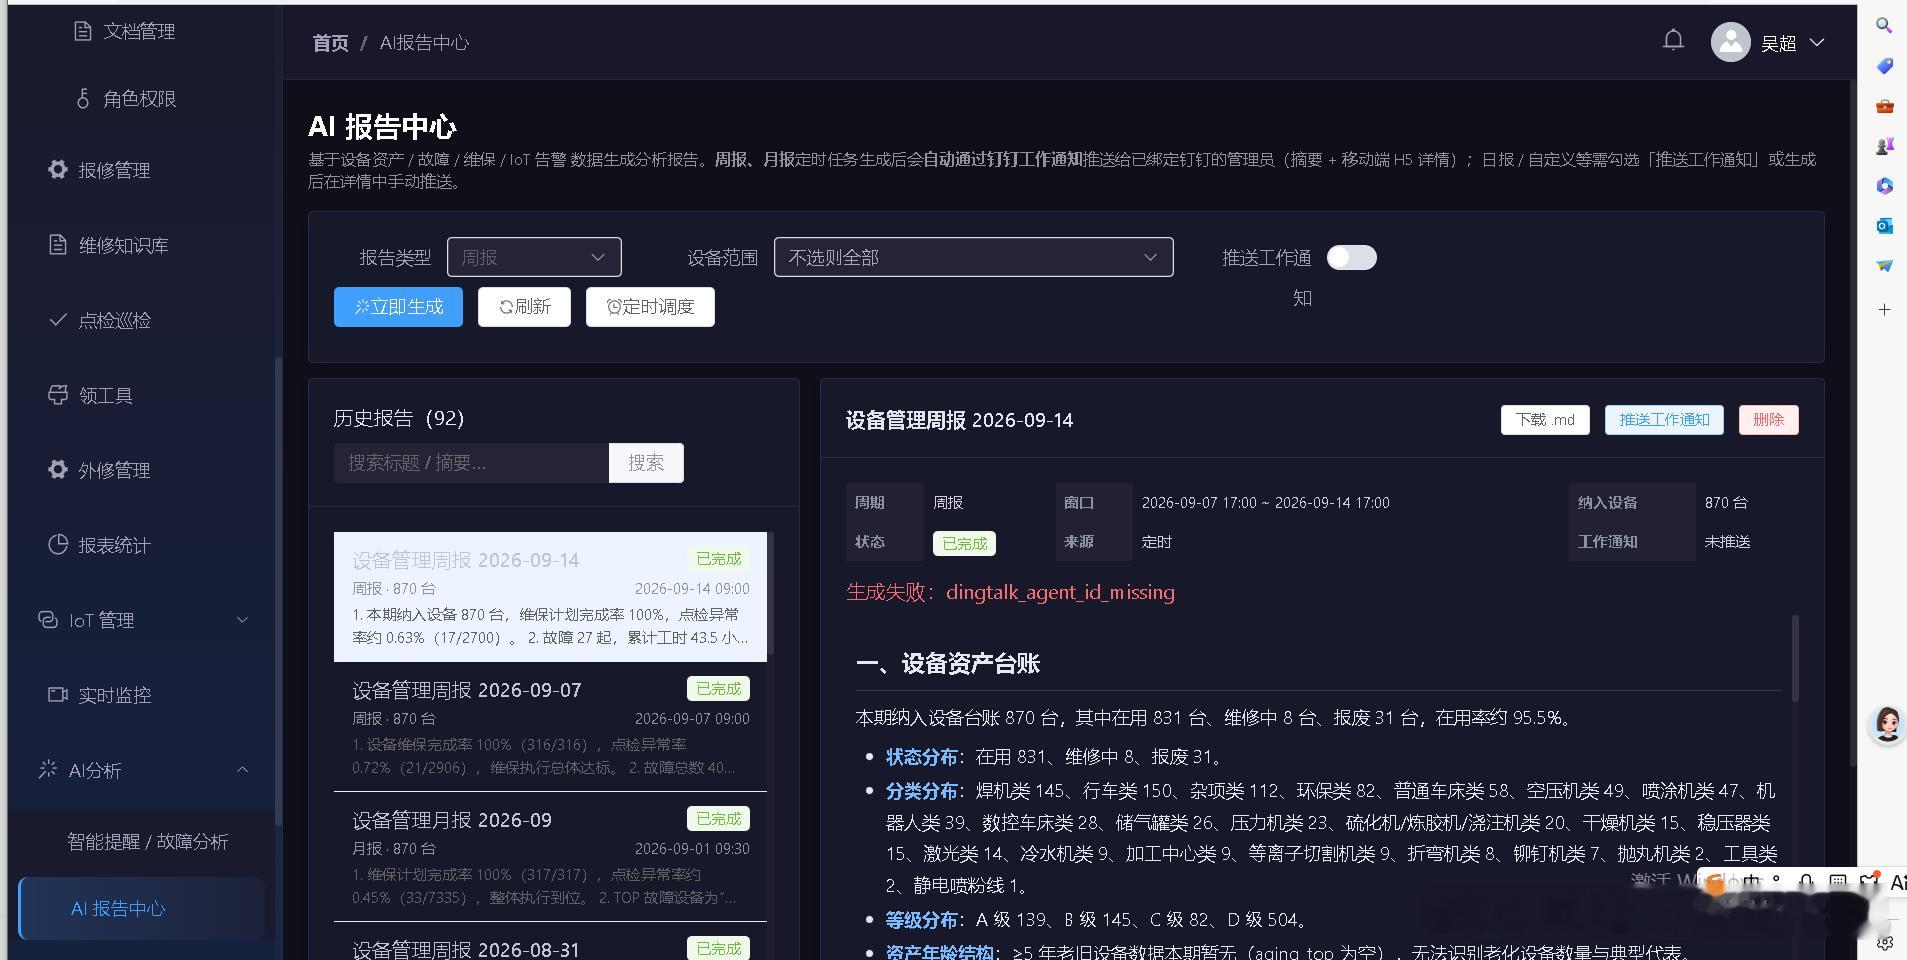Click the browser sidebar shopping tag icon
The width and height of the screenshot is (1907, 960).
click(1884, 66)
